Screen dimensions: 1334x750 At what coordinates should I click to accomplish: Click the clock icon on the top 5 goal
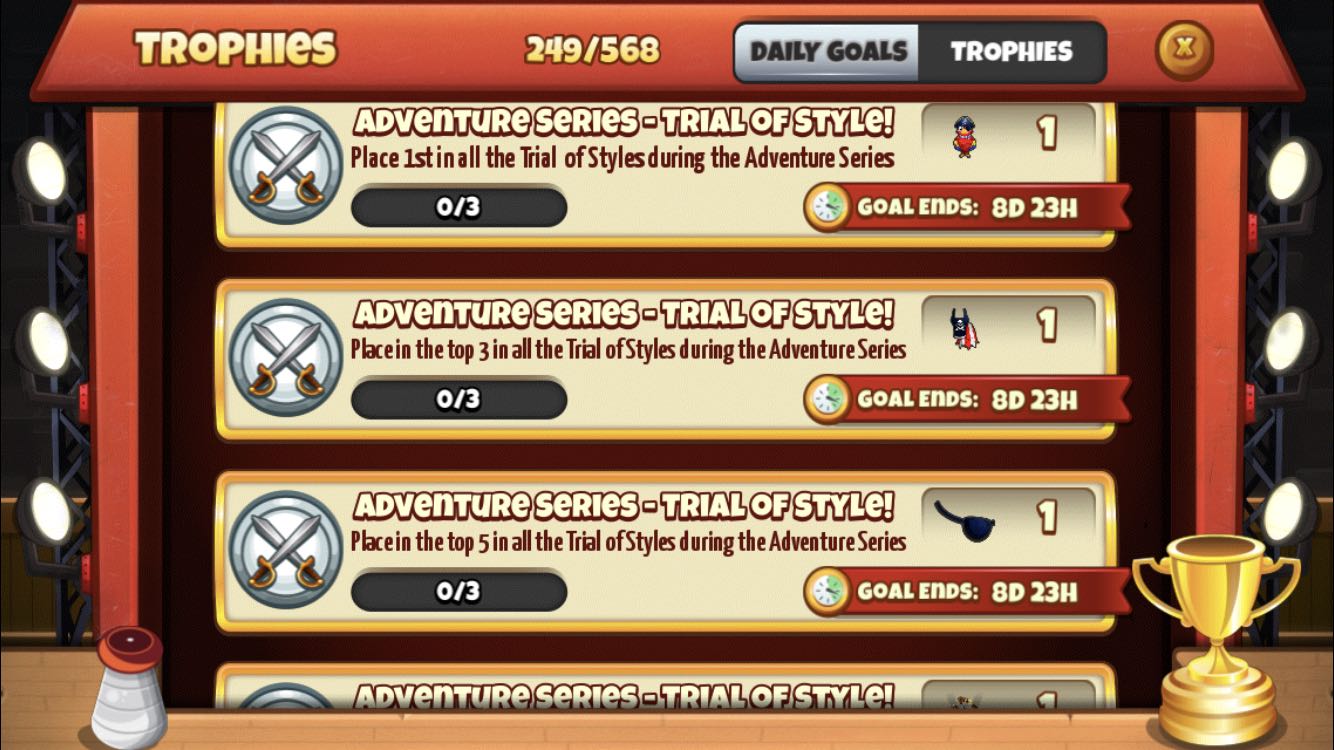click(x=828, y=591)
